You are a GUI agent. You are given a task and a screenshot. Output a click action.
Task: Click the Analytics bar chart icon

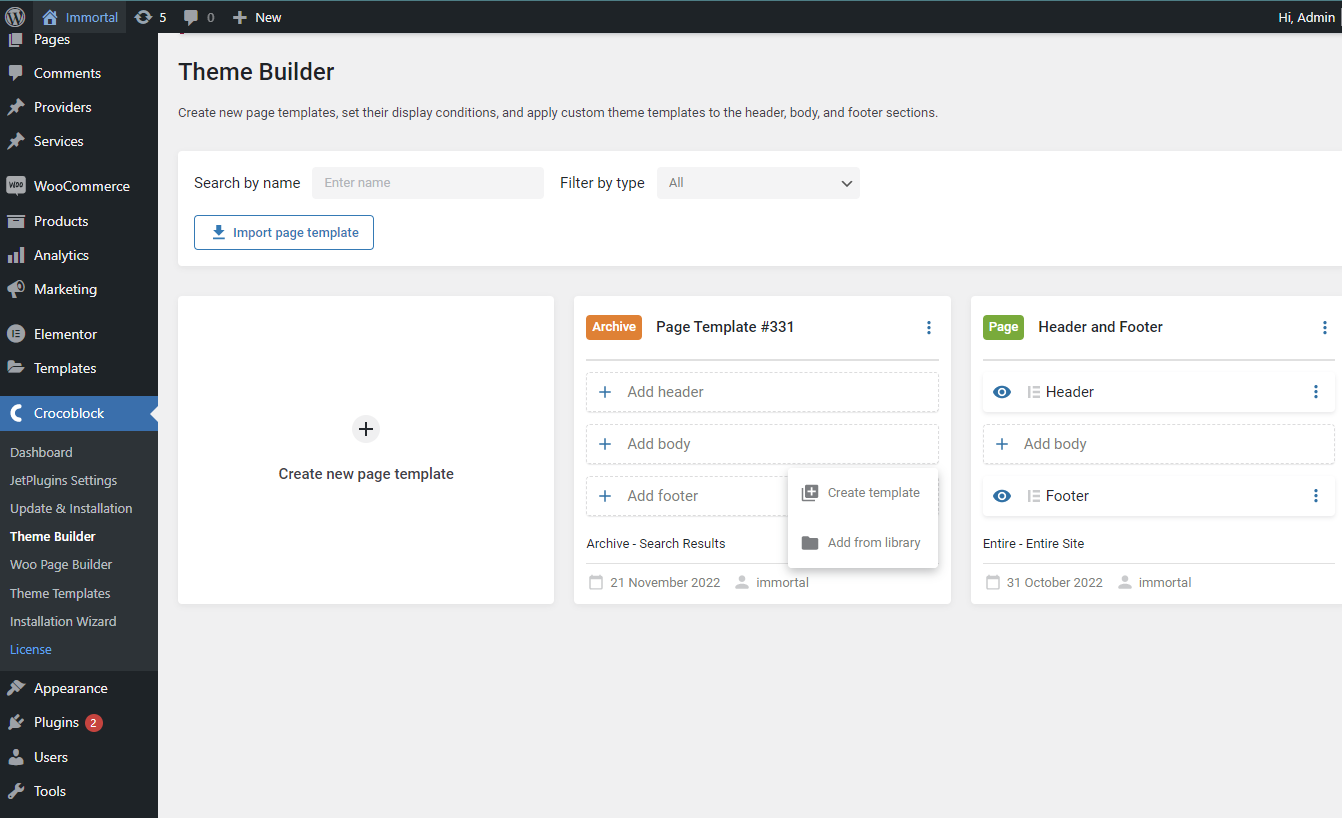(16, 255)
